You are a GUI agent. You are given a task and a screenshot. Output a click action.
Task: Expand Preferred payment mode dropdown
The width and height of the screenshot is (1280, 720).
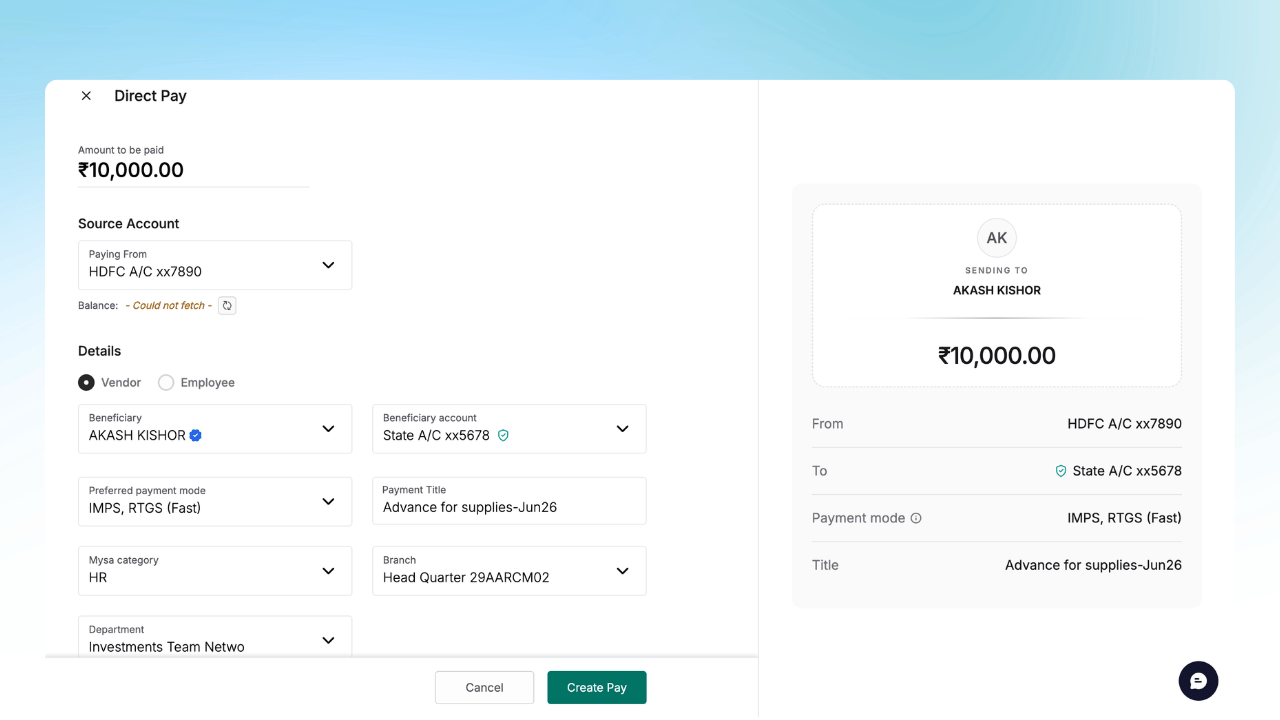pos(215,501)
